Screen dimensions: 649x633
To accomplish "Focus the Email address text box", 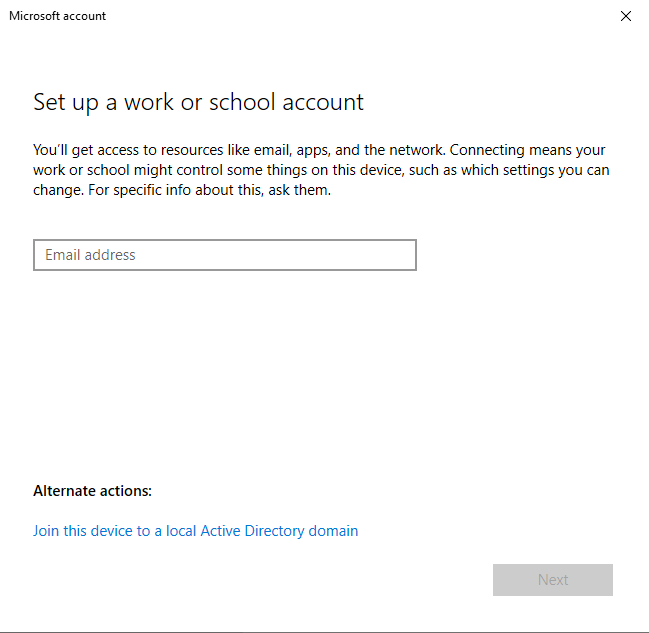I will 224,255.
